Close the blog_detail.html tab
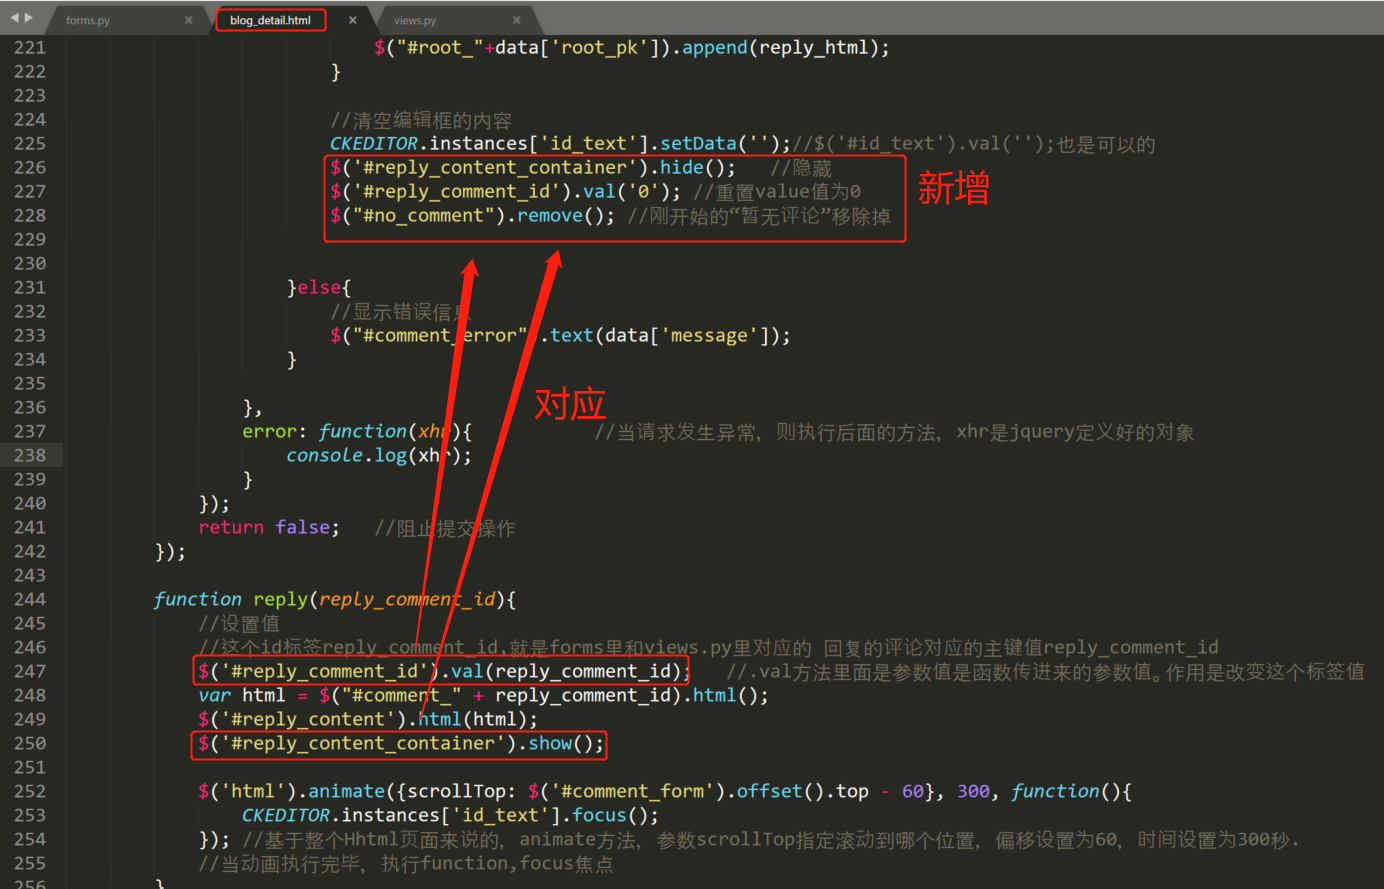The width and height of the screenshot is (1384, 889). (350, 19)
